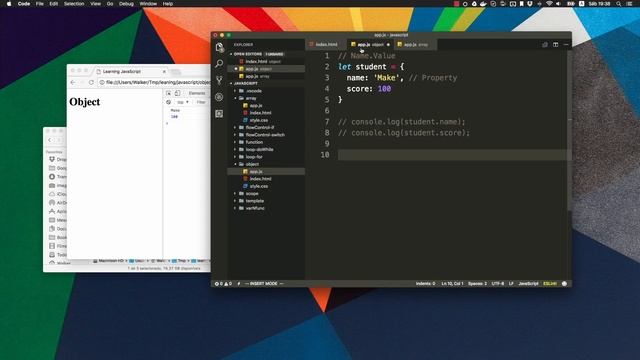Image resolution: width=640 pixels, height=360 pixels.
Task: Open the Explorer view in activity bar
Action: (x=219, y=47)
